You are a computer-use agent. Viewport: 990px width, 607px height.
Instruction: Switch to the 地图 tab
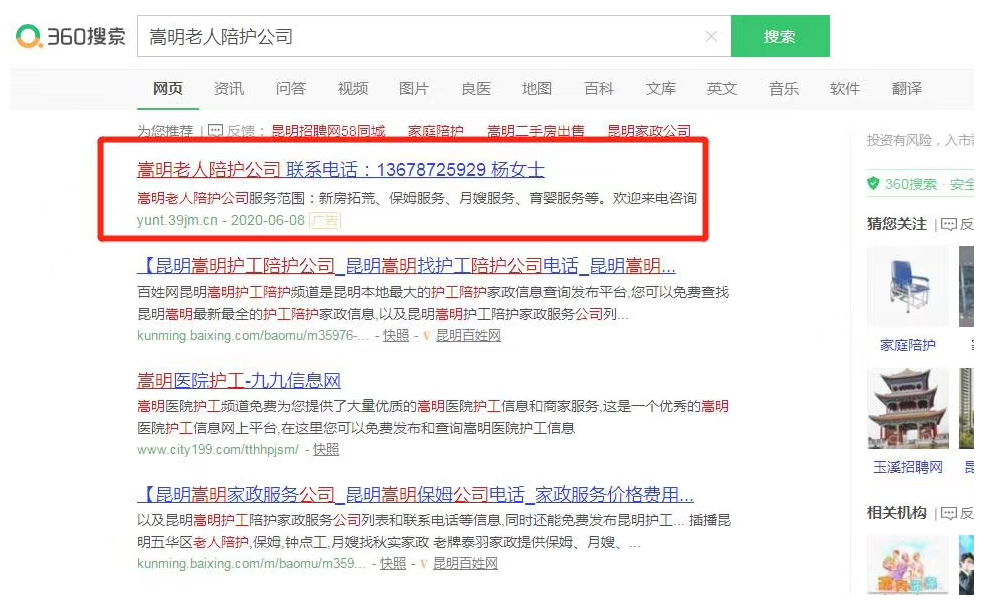click(537, 88)
